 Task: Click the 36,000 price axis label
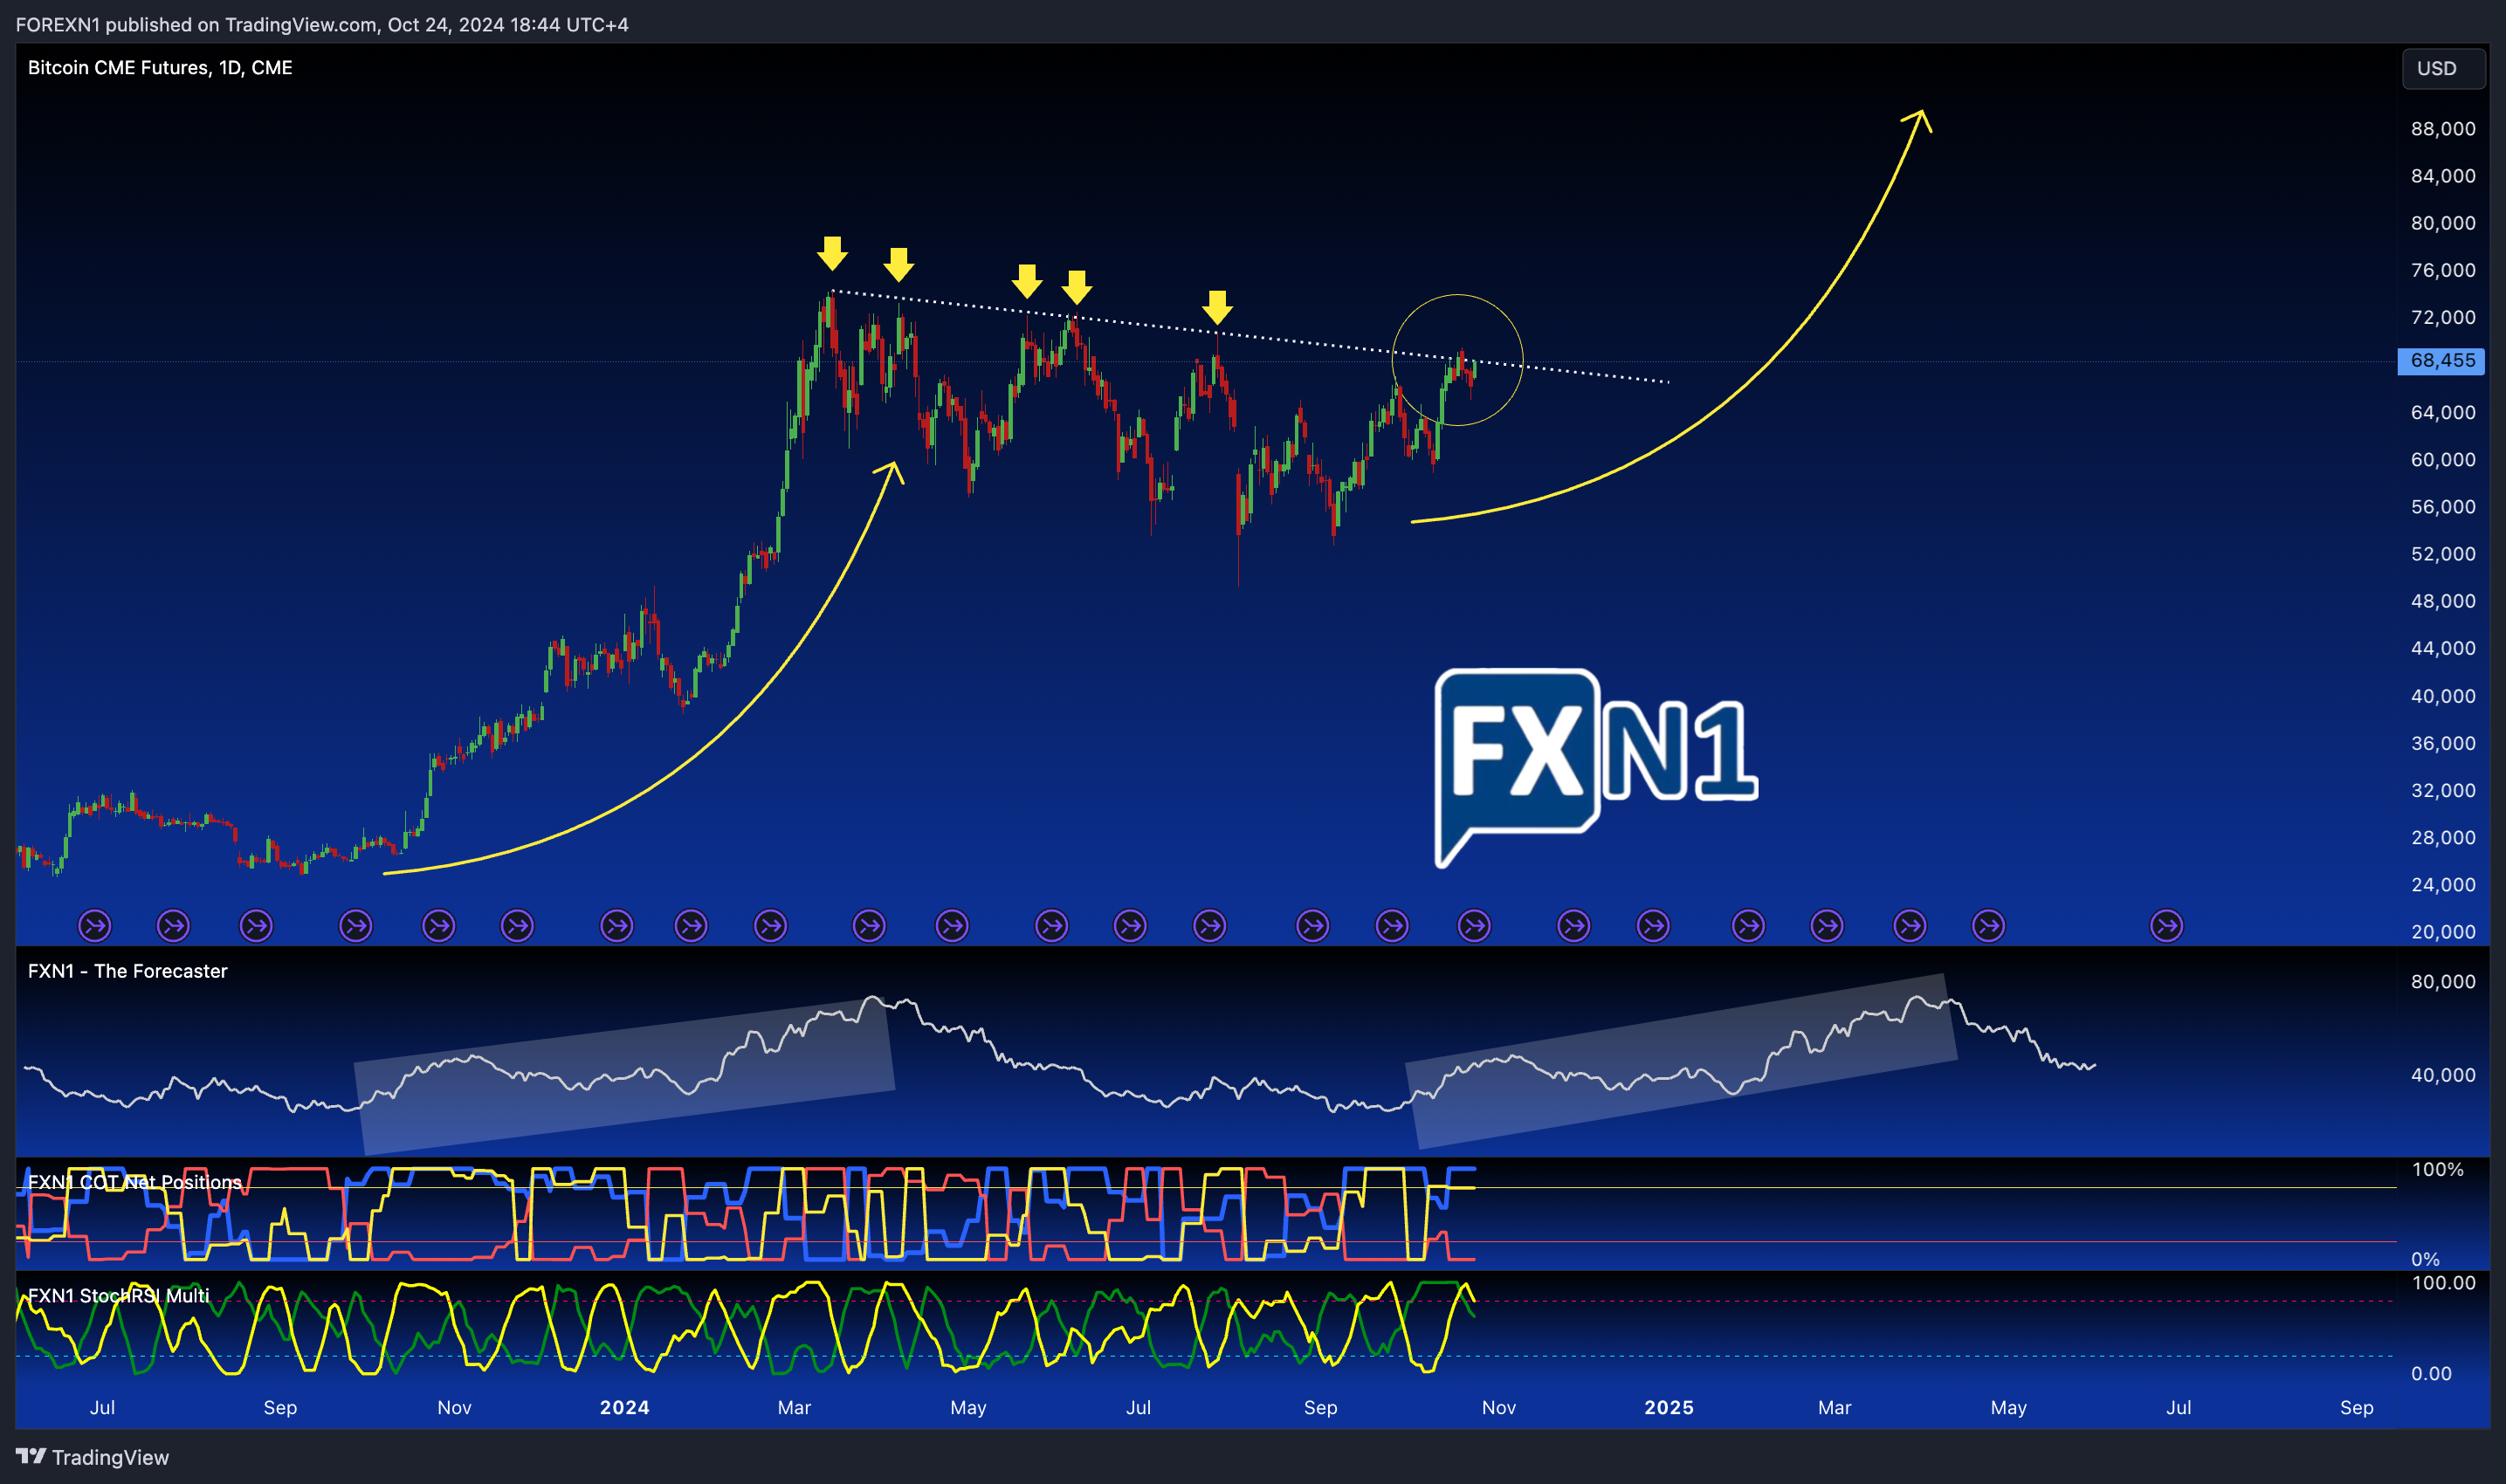click(x=2443, y=743)
